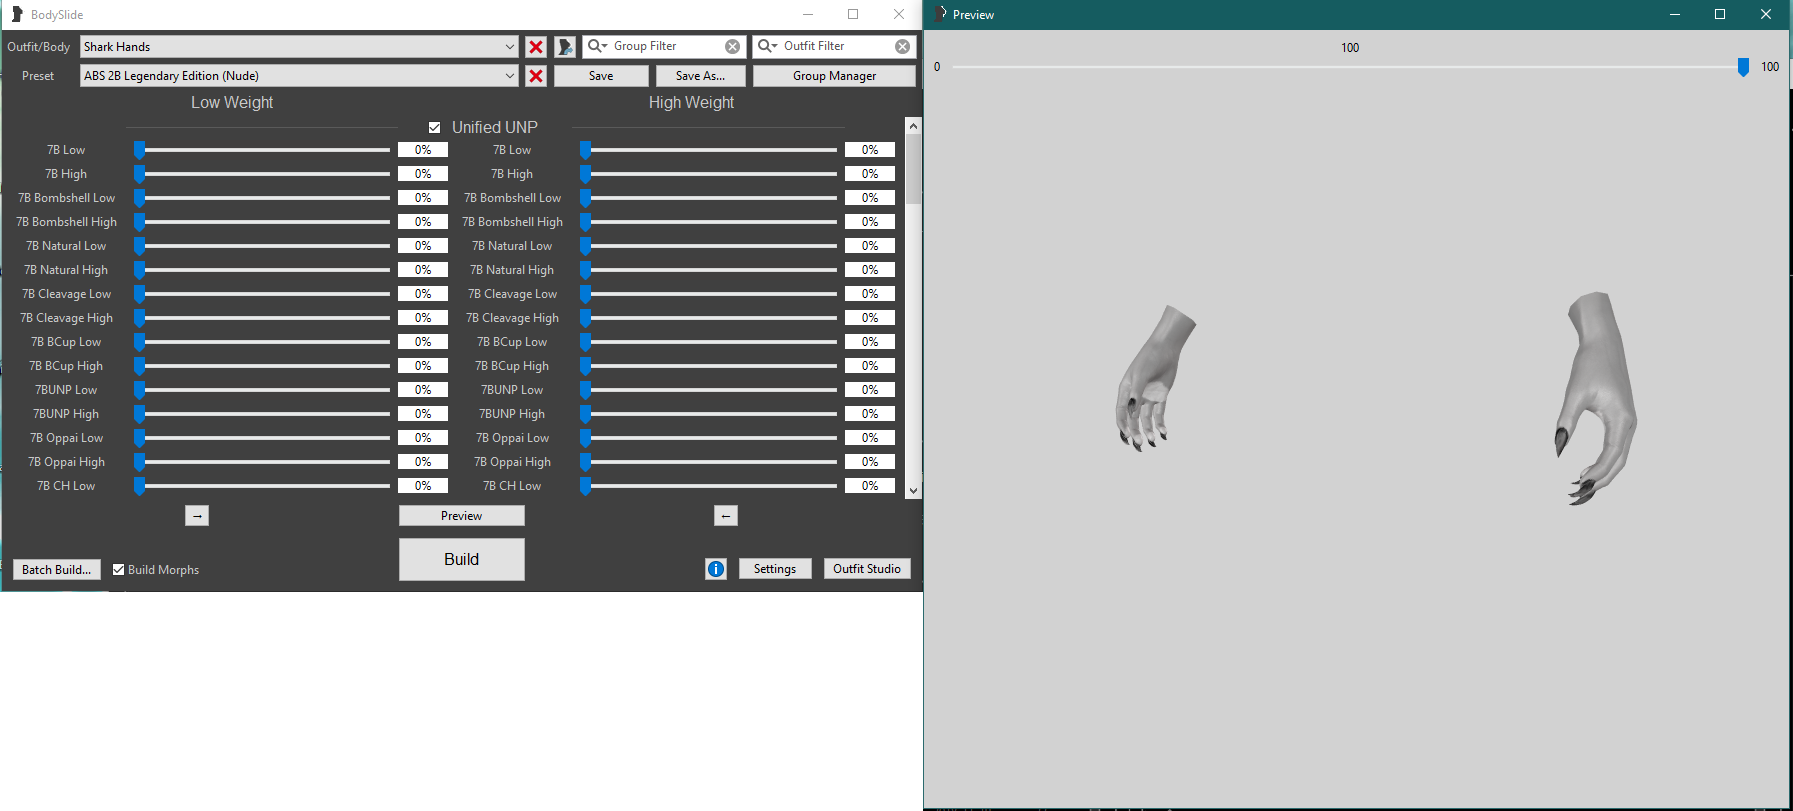Screen dimensions: 1793x811
Task: Click the low weight 7B Natural High label
Action: 66,270
